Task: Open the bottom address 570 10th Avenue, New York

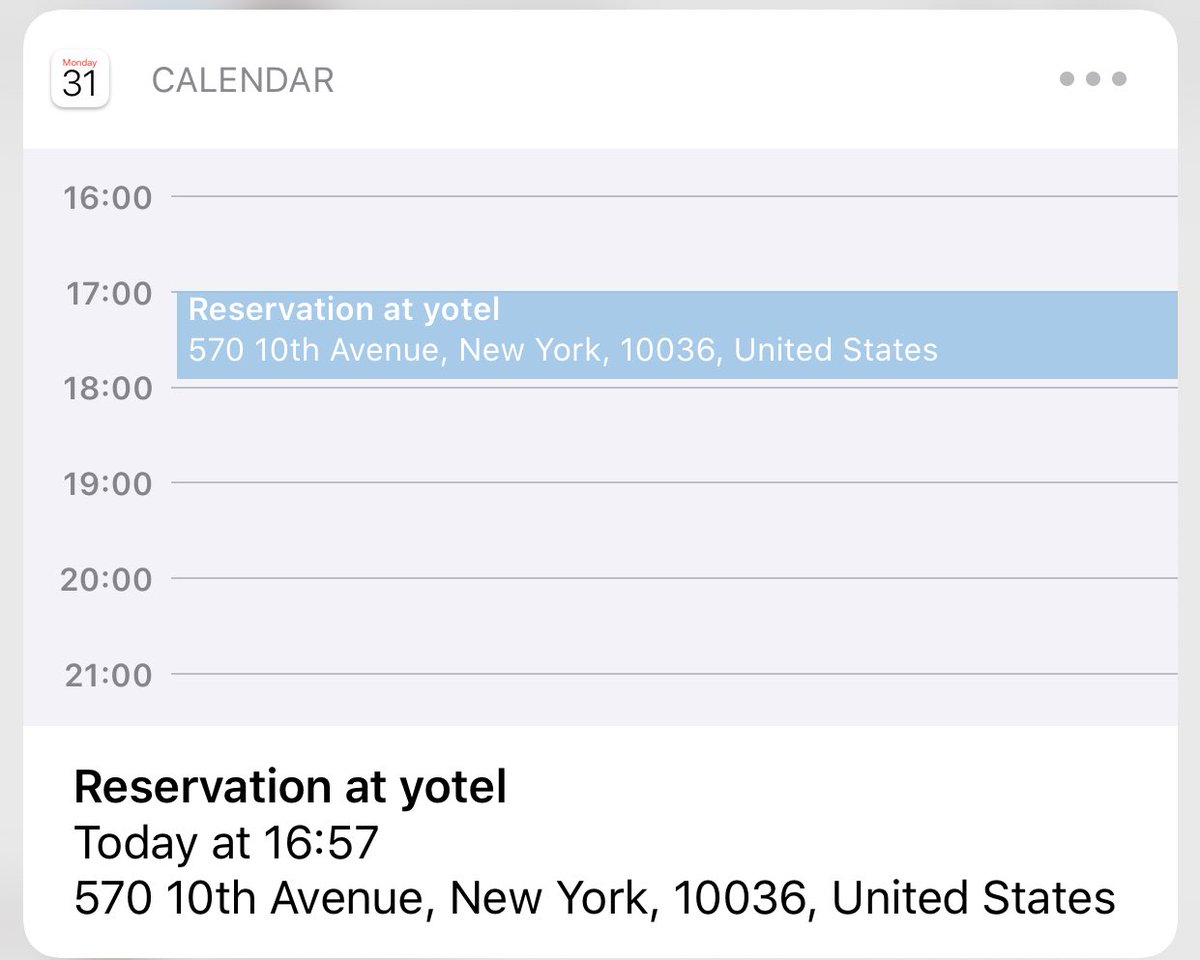Action: (595, 897)
